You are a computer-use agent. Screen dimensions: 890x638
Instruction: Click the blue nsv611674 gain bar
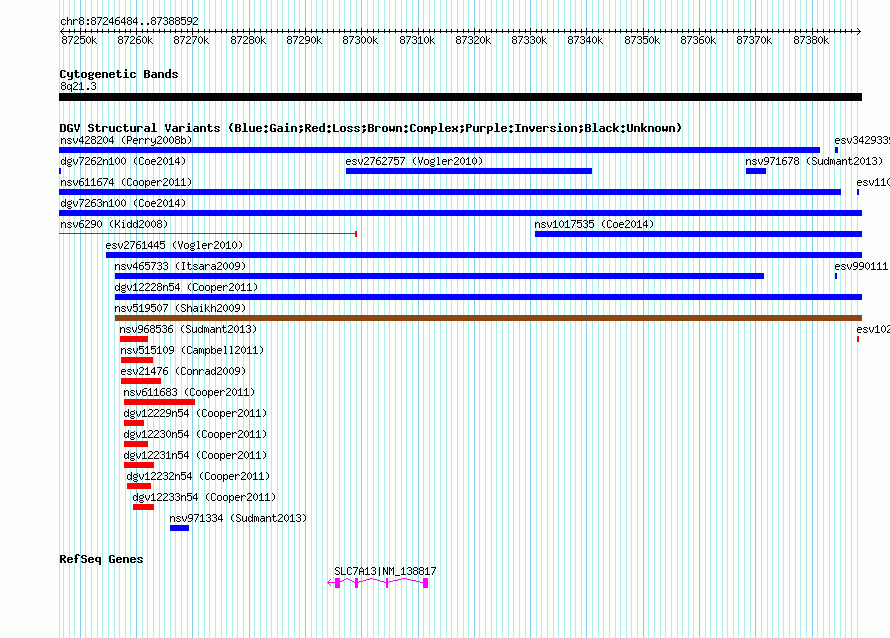point(450,192)
